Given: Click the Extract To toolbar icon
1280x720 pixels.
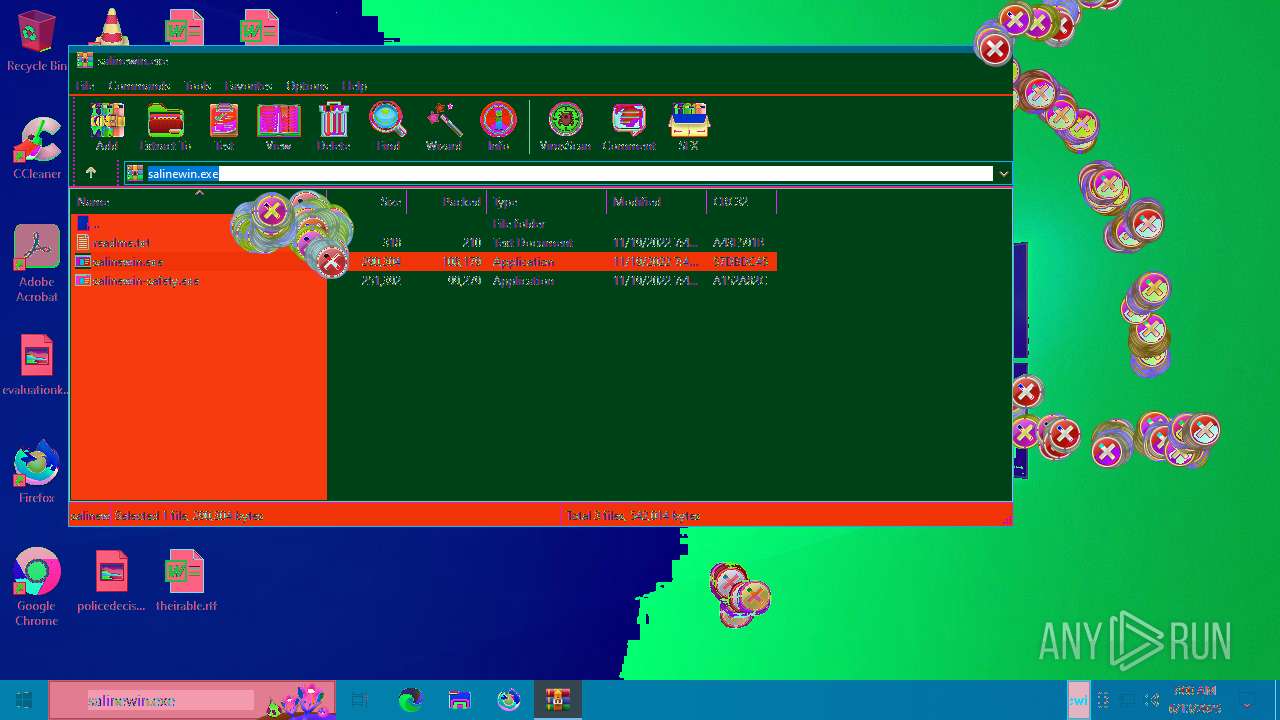Looking at the screenshot, I should coord(165,126).
